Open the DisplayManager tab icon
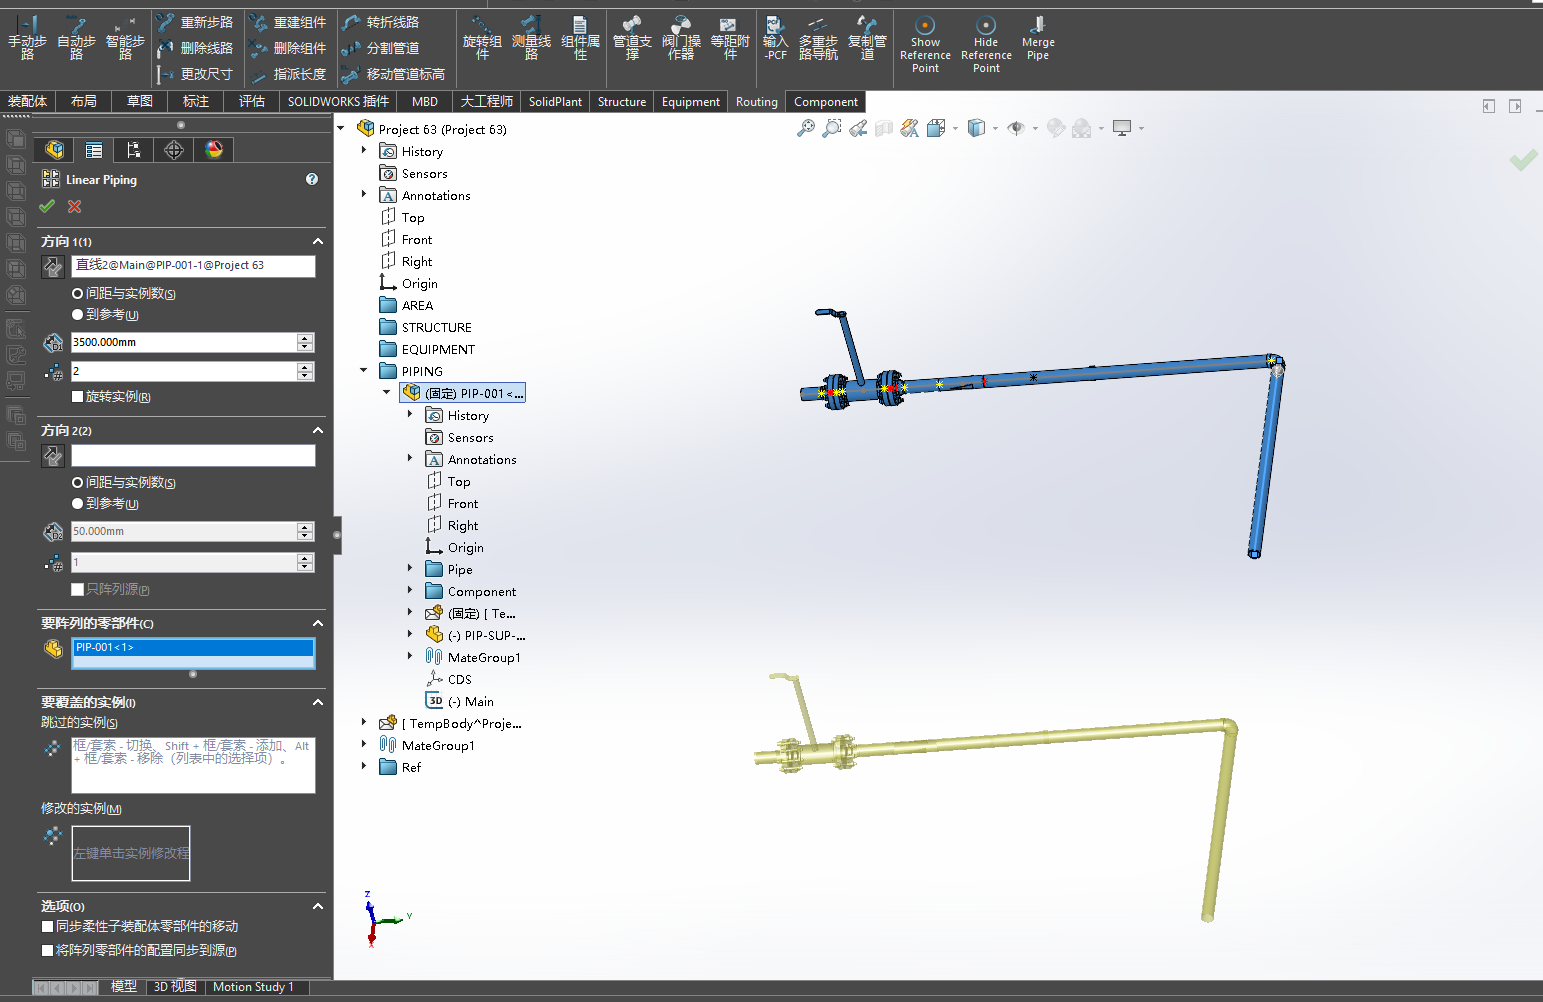Viewport: 1543px width, 1002px height. click(214, 150)
